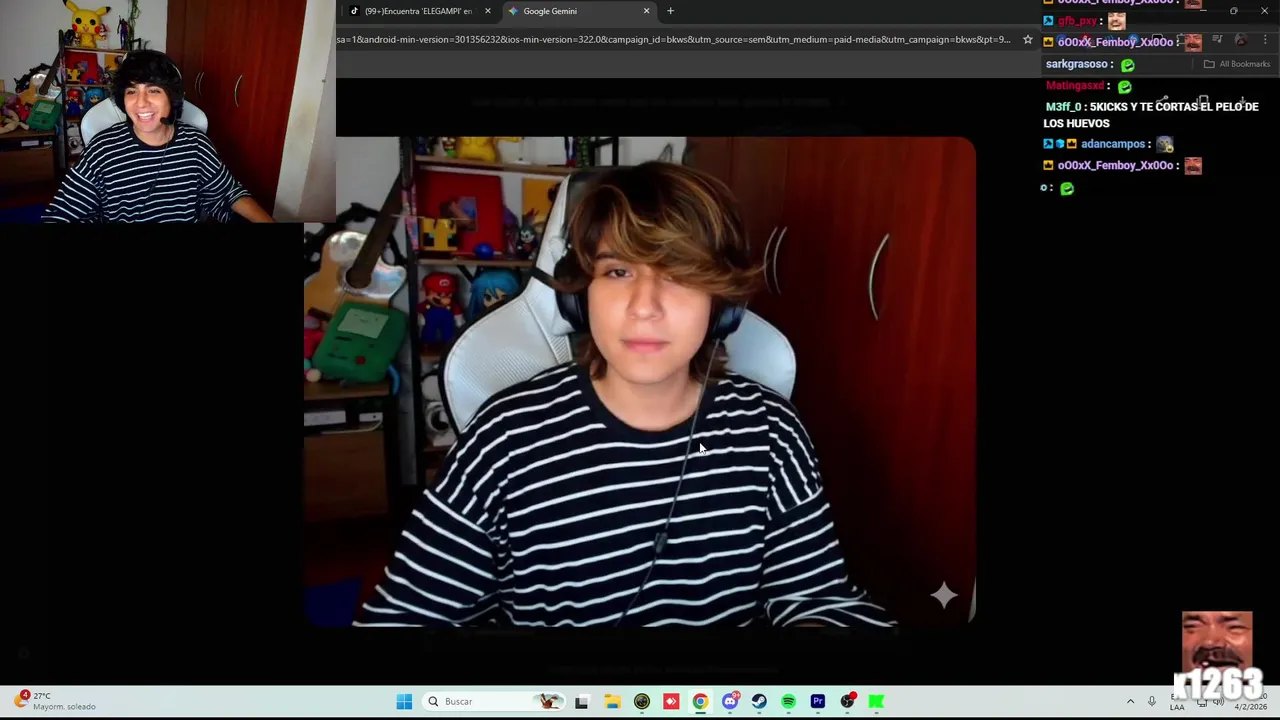Open the weather widget showing 27°C
1280x720 pixels.
point(55,701)
